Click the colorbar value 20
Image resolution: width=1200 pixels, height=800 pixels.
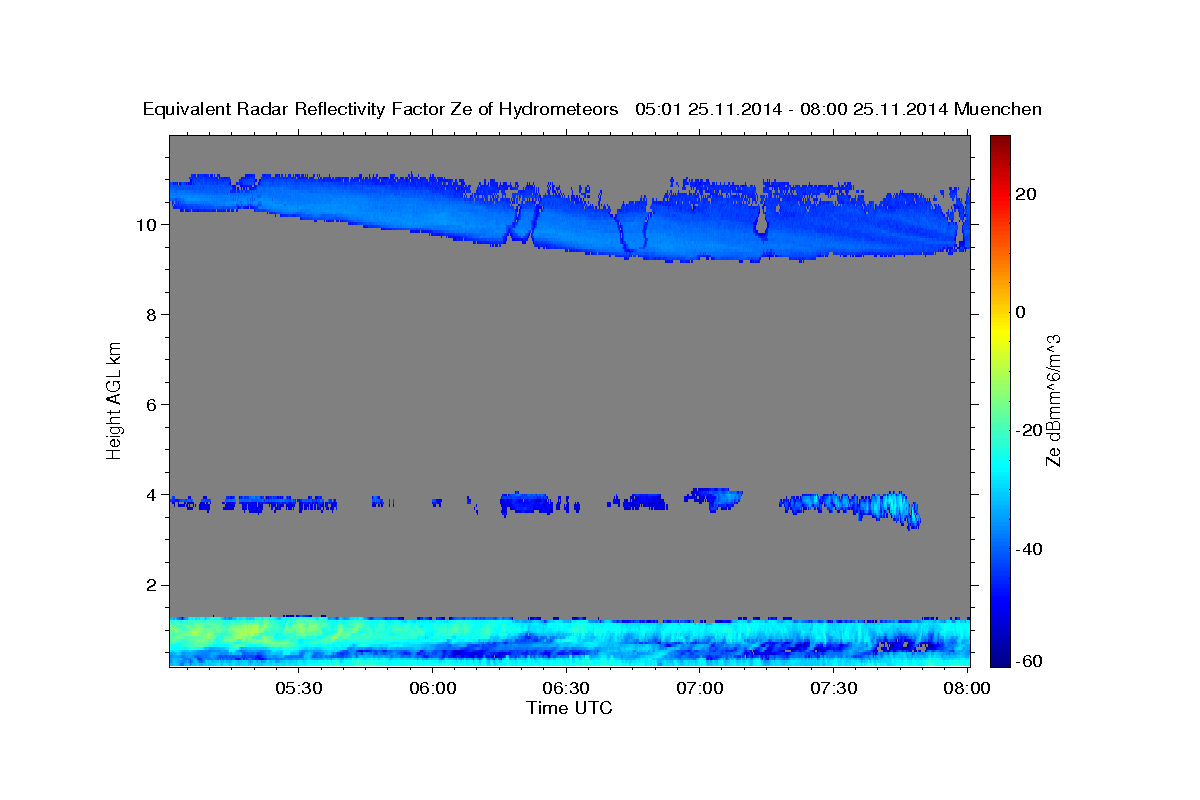tap(1025, 194)
